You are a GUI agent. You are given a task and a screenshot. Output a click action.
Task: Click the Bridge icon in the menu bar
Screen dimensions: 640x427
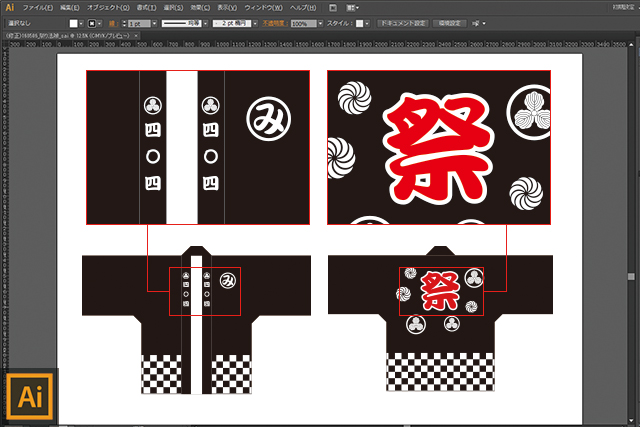click(x=332, y=7)
